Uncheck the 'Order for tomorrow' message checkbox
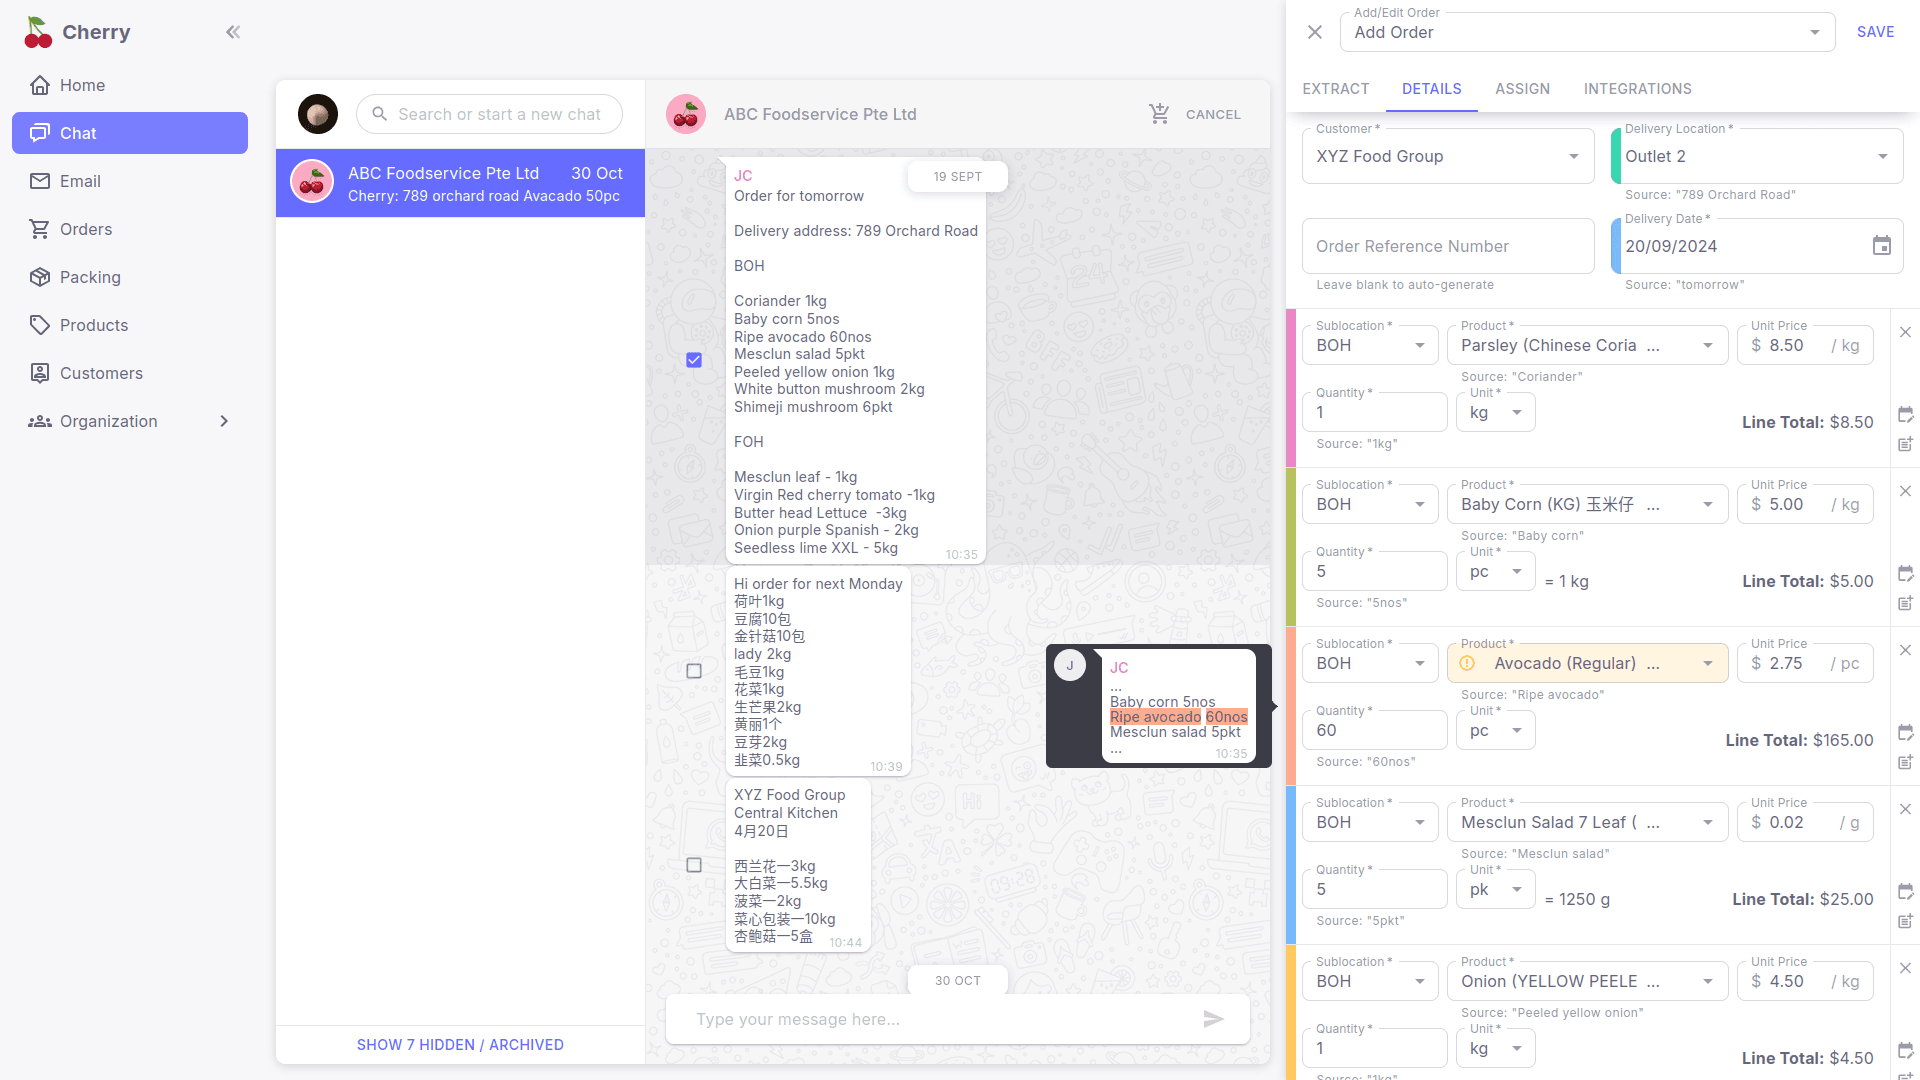The height and width of the screenshot is (1080, 1920). click(694, 360)
